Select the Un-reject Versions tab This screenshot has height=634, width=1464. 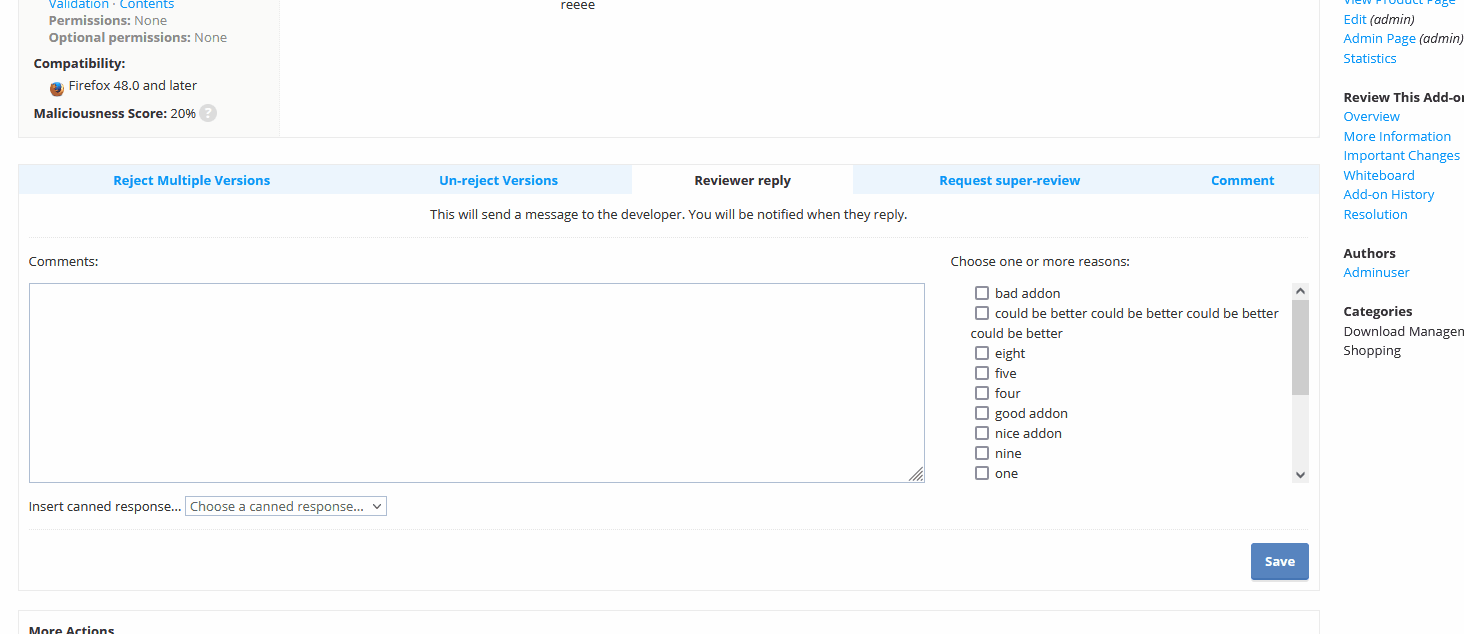click(x=498, y=180)
